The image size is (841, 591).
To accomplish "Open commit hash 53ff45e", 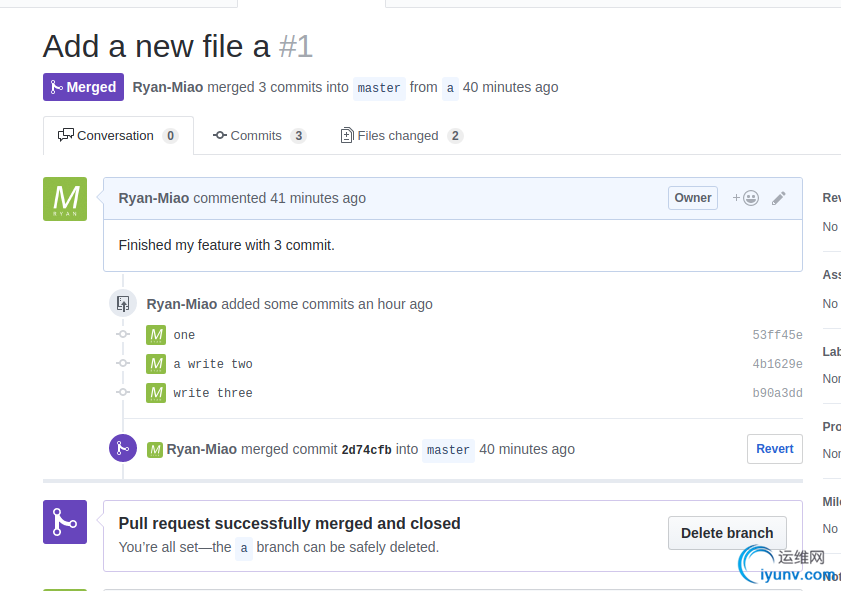I will (777, 335).
